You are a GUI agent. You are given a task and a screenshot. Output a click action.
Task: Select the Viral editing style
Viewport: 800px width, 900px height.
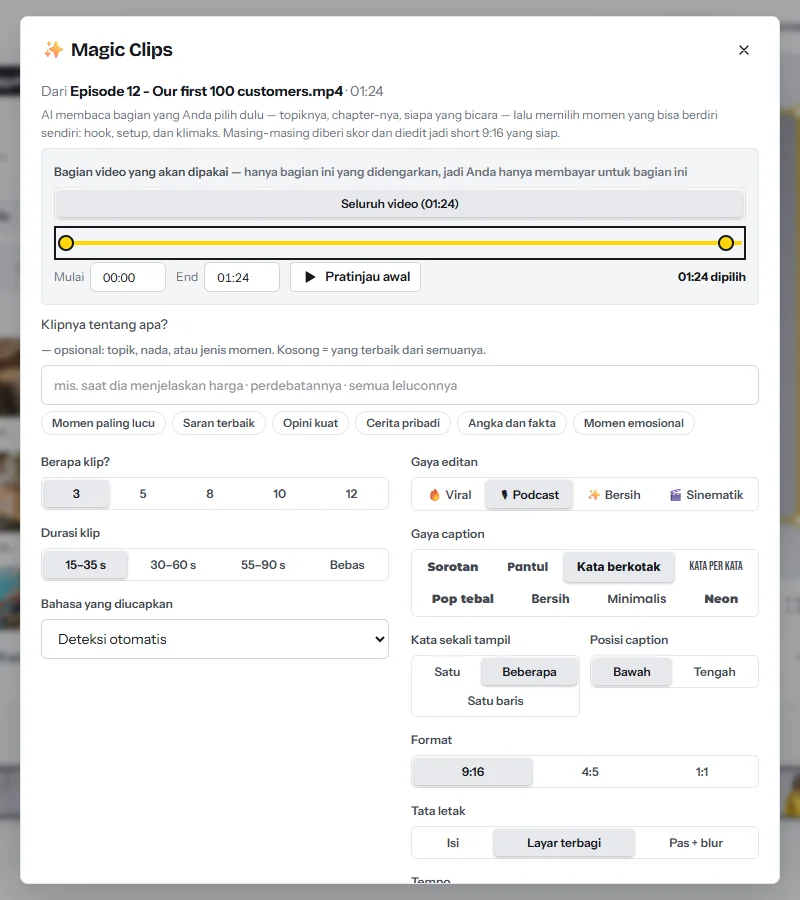(x=450, y=495)
